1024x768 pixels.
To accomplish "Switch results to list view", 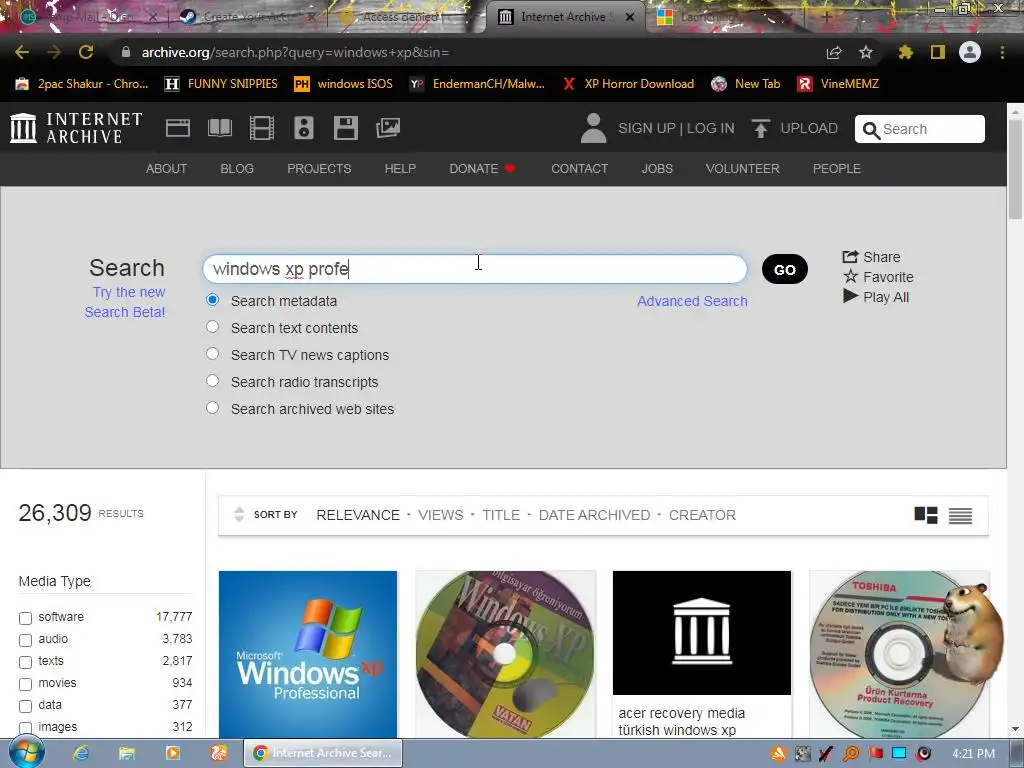I will point(961,515).
